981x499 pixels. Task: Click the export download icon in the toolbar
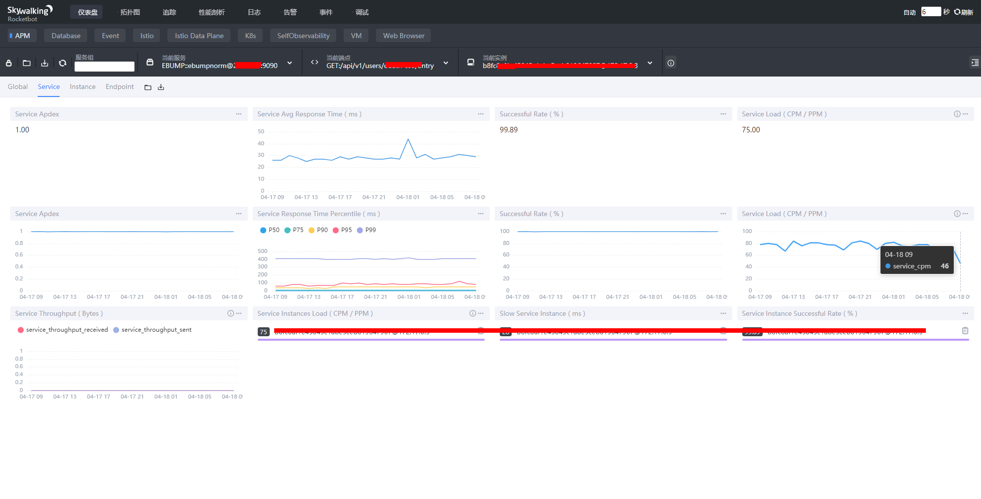(44, 63)
